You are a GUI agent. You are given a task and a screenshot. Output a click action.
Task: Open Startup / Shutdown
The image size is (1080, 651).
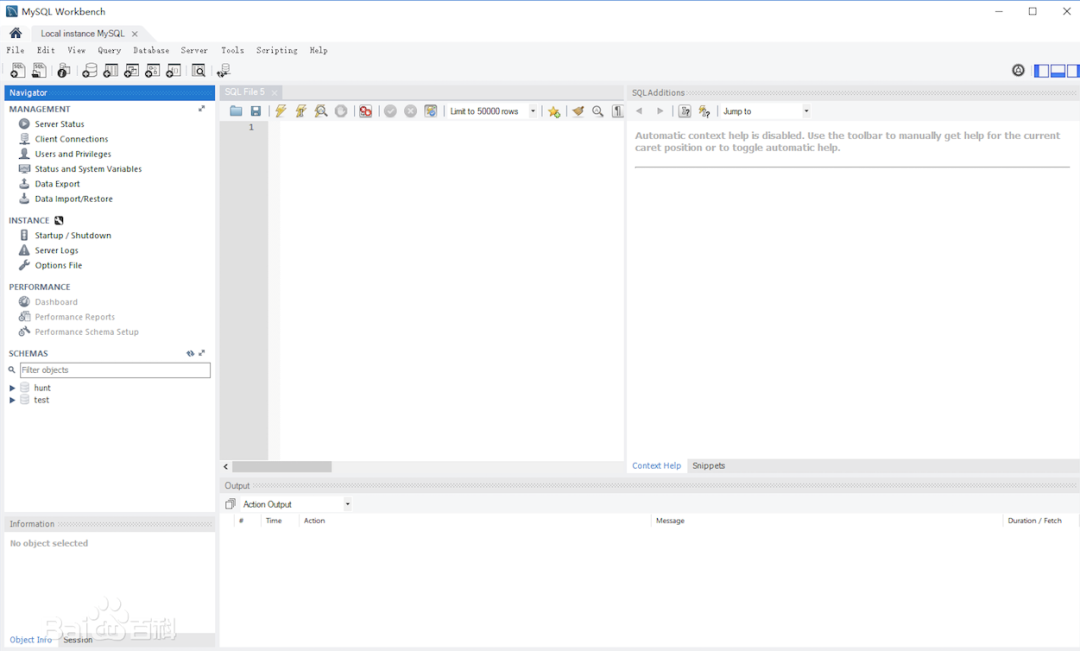73,236
